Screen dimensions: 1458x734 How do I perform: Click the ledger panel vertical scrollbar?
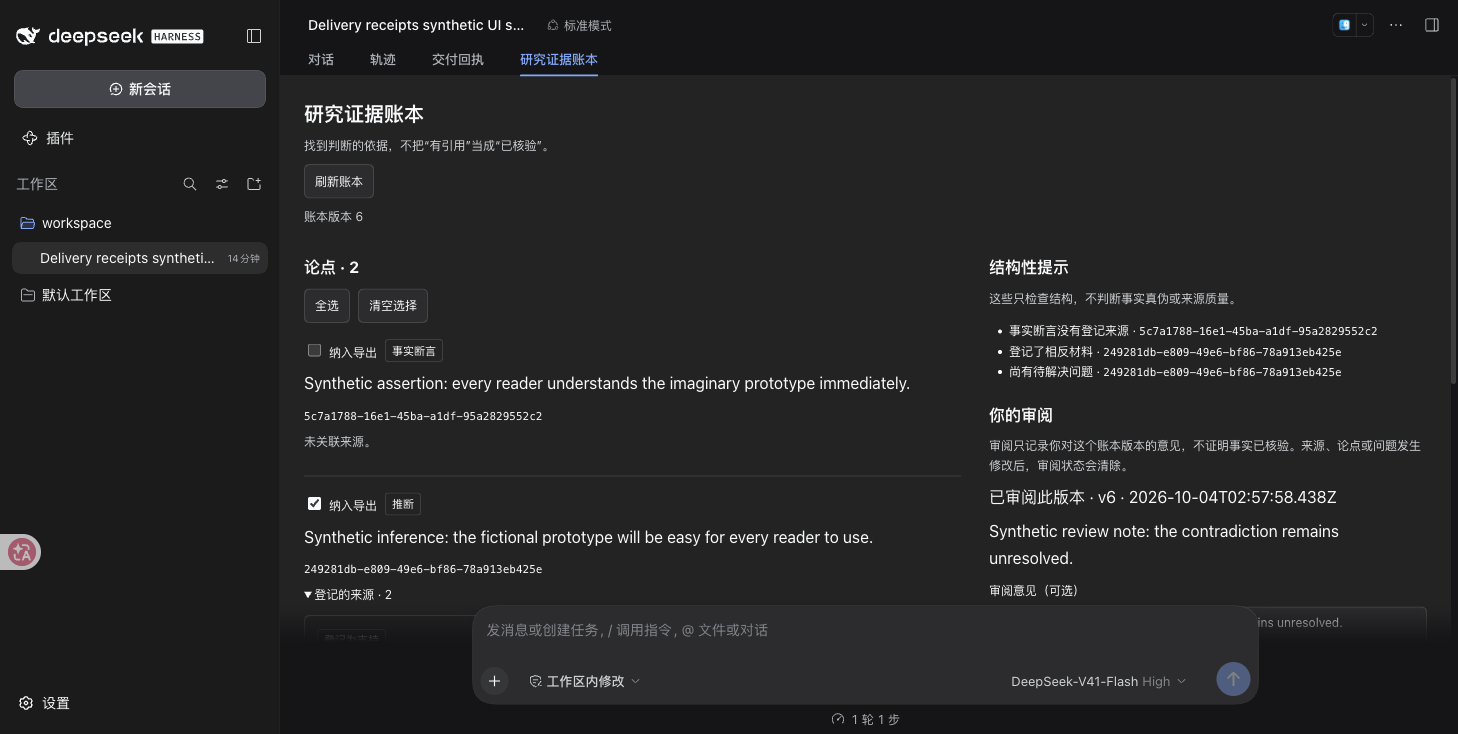[x=1453, y=230]
